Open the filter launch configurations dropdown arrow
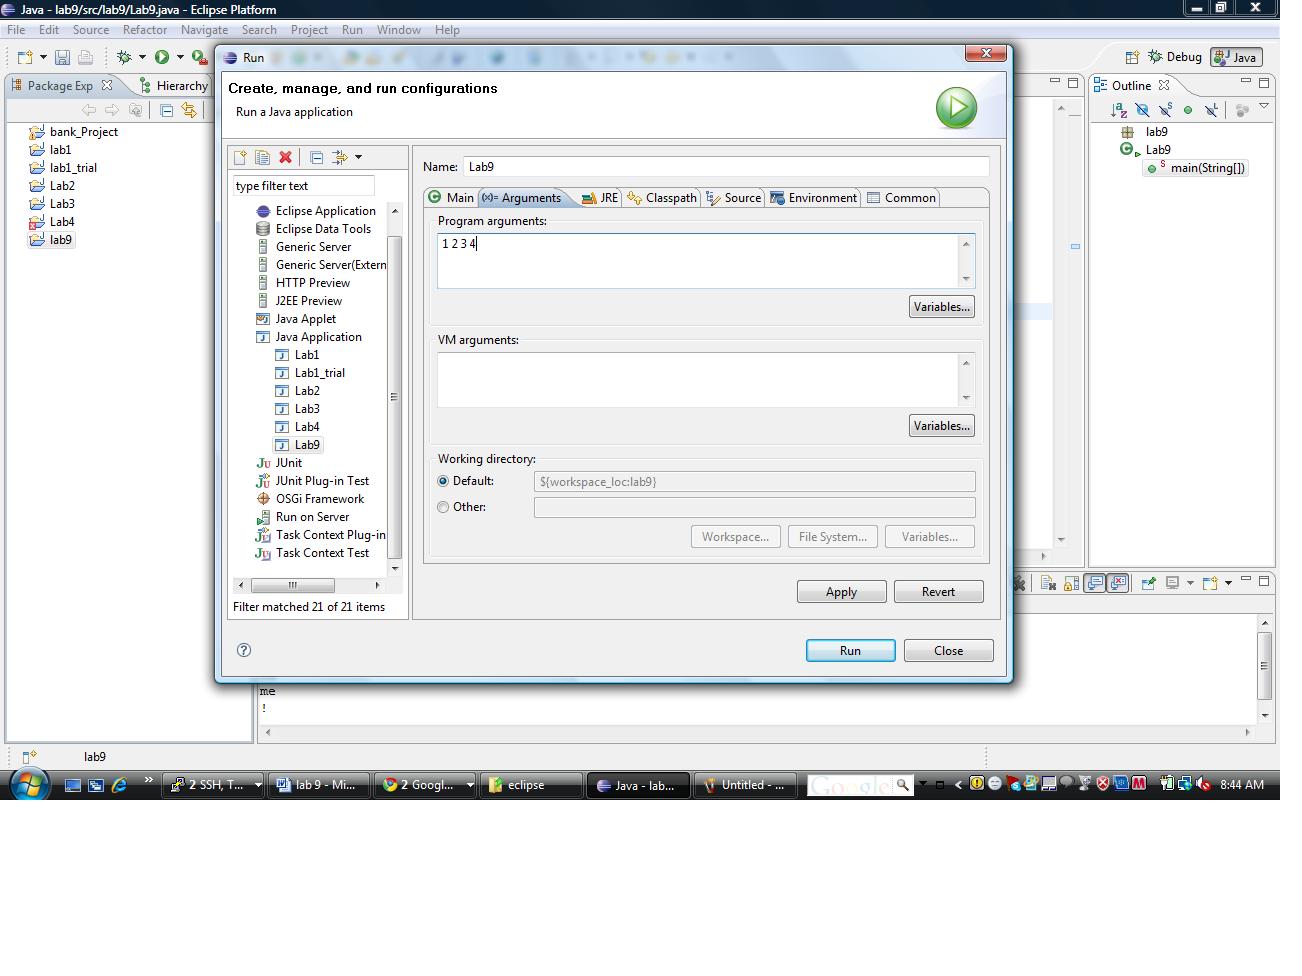Viewport: 1302px width, 976px height. point(358,158)
